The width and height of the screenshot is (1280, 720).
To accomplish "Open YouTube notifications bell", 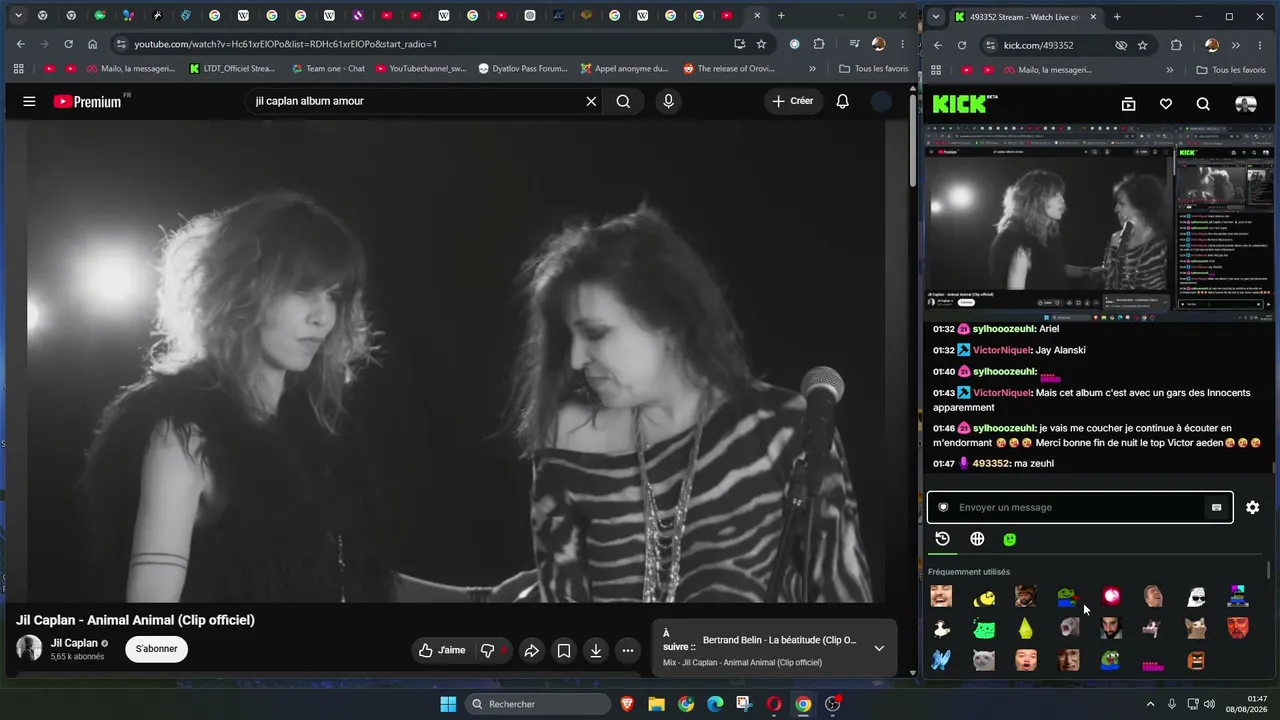I will [x=843, y=101].
